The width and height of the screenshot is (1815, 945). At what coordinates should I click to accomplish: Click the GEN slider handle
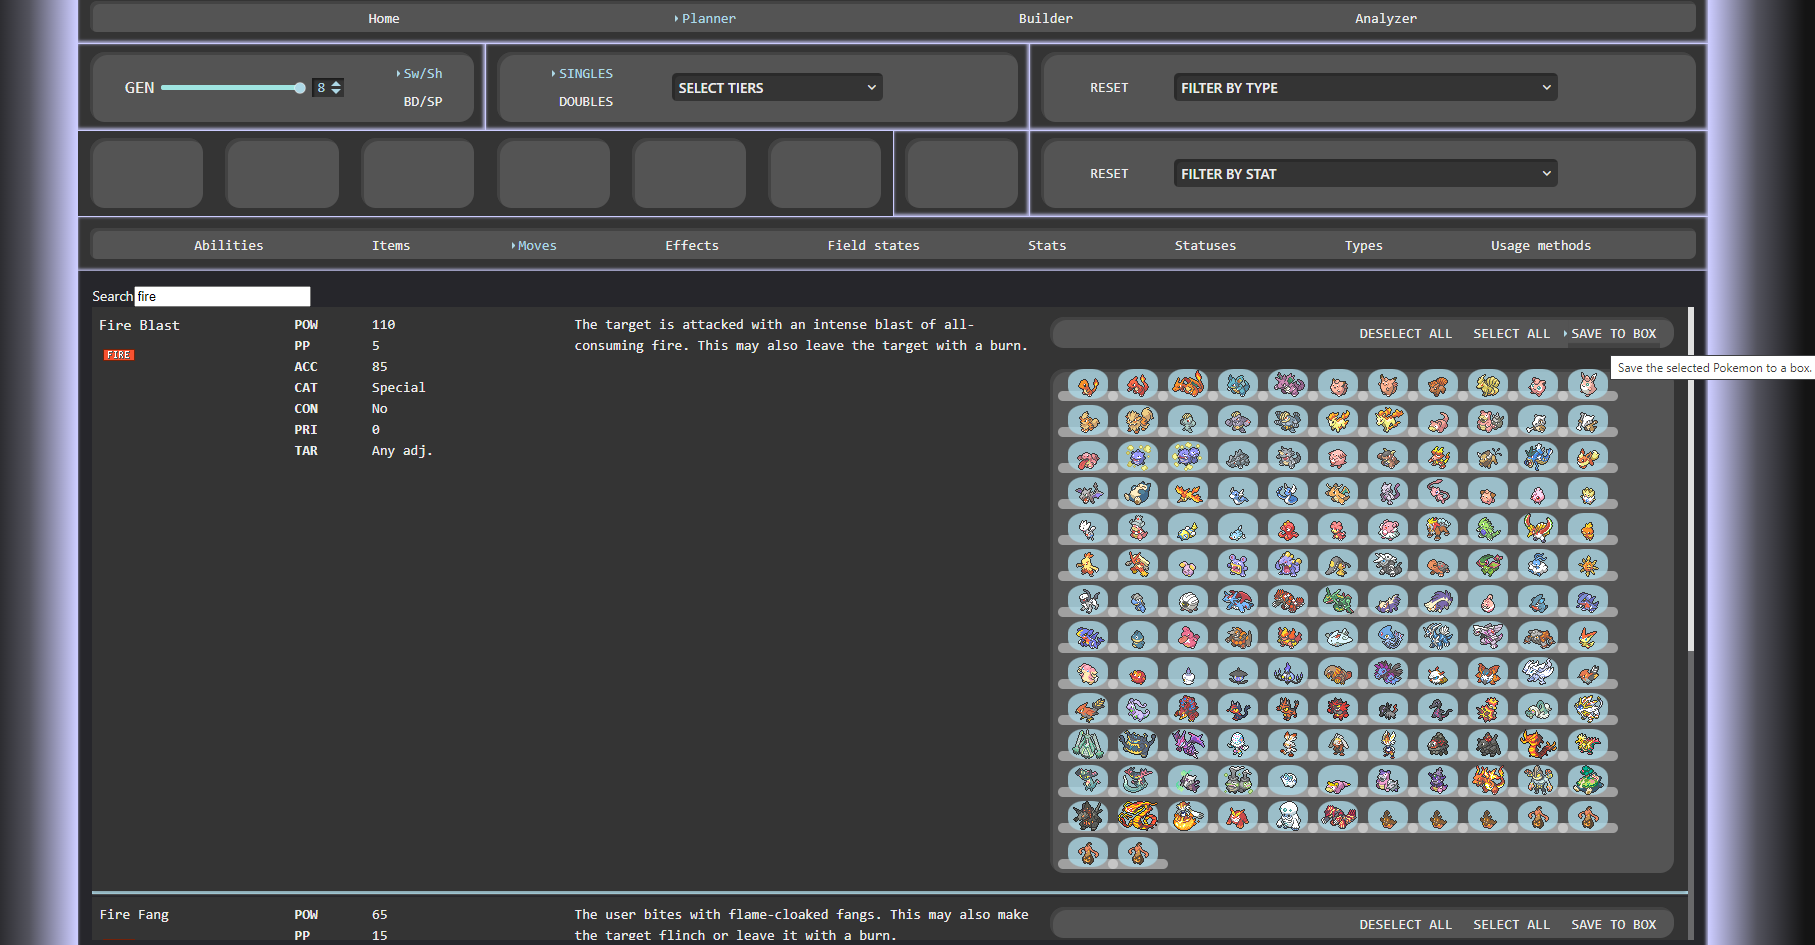click(x=299, y=88)
